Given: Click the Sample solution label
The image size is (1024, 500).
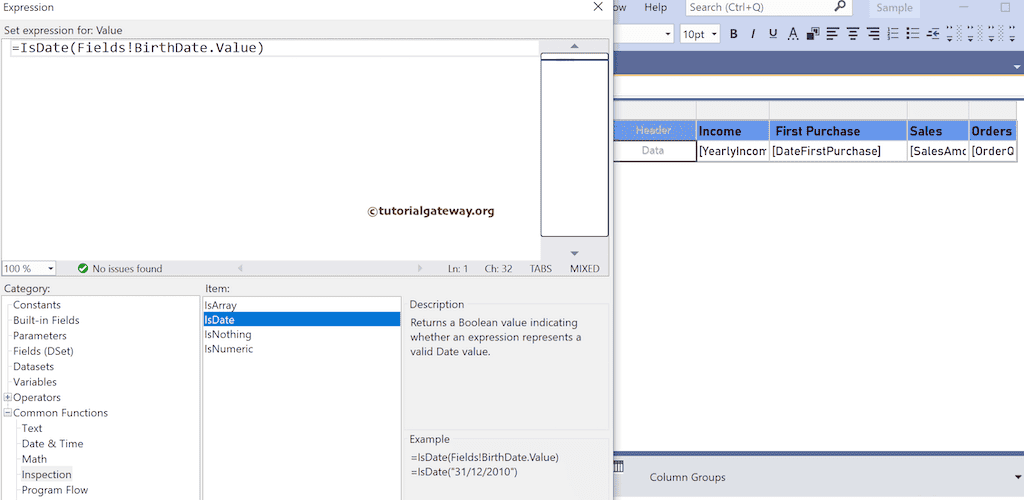Looking at the screenshot, I should 894,8.
